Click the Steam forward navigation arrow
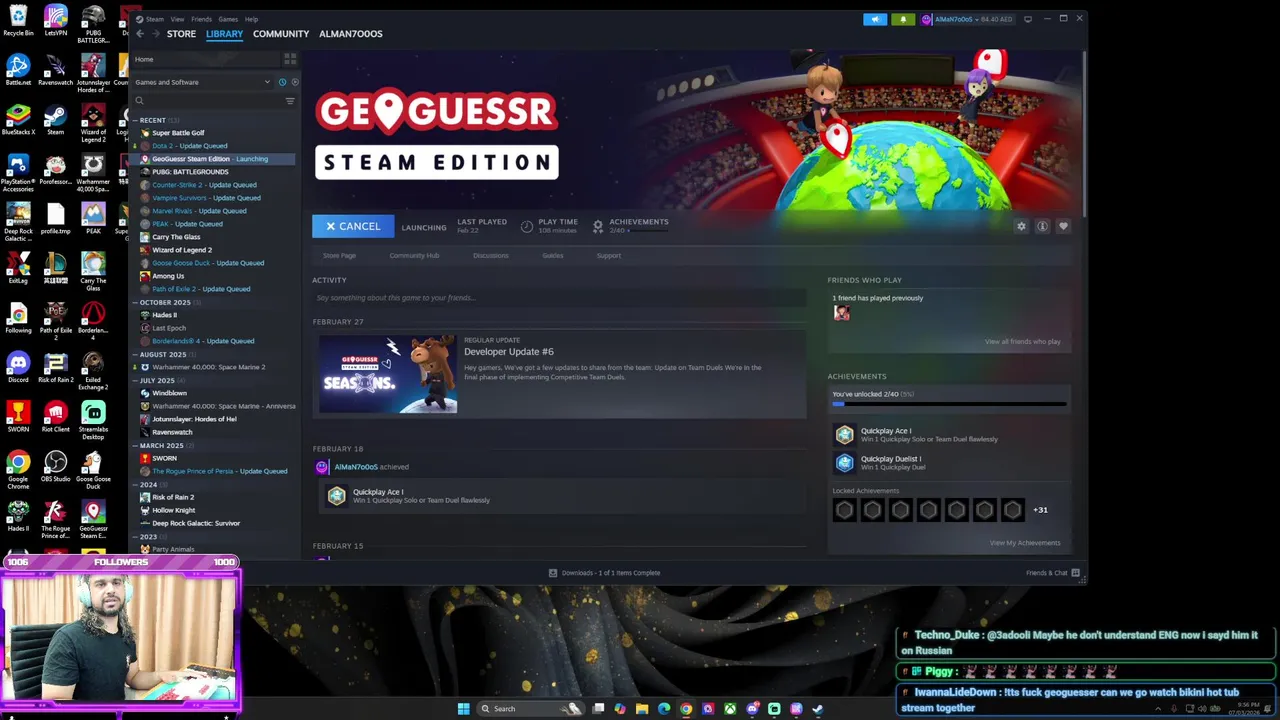The image size is (1280, 720). tap(154, 34)
